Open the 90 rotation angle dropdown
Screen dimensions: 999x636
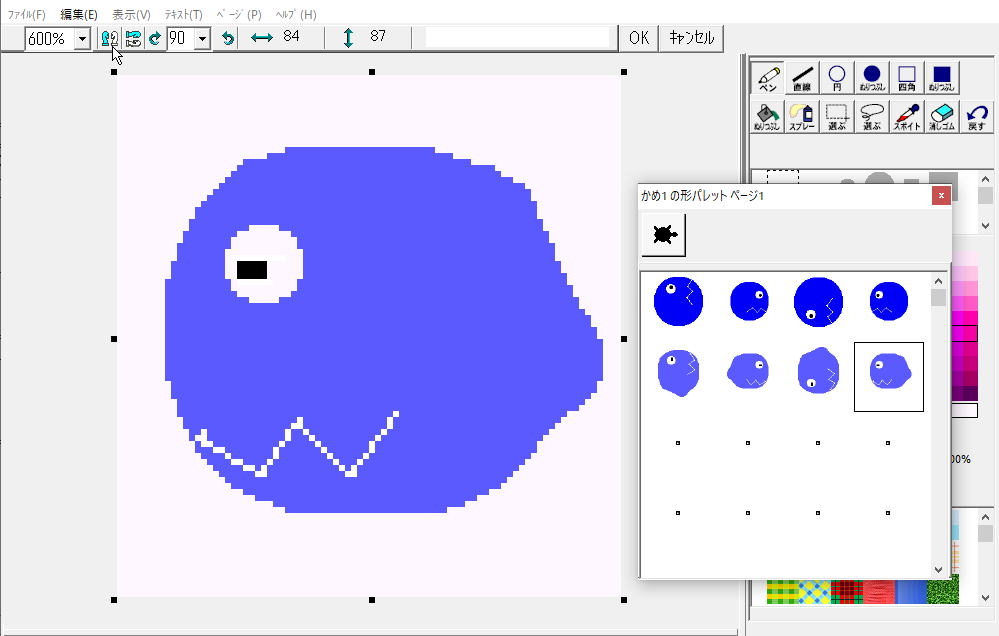coord(203,39)
